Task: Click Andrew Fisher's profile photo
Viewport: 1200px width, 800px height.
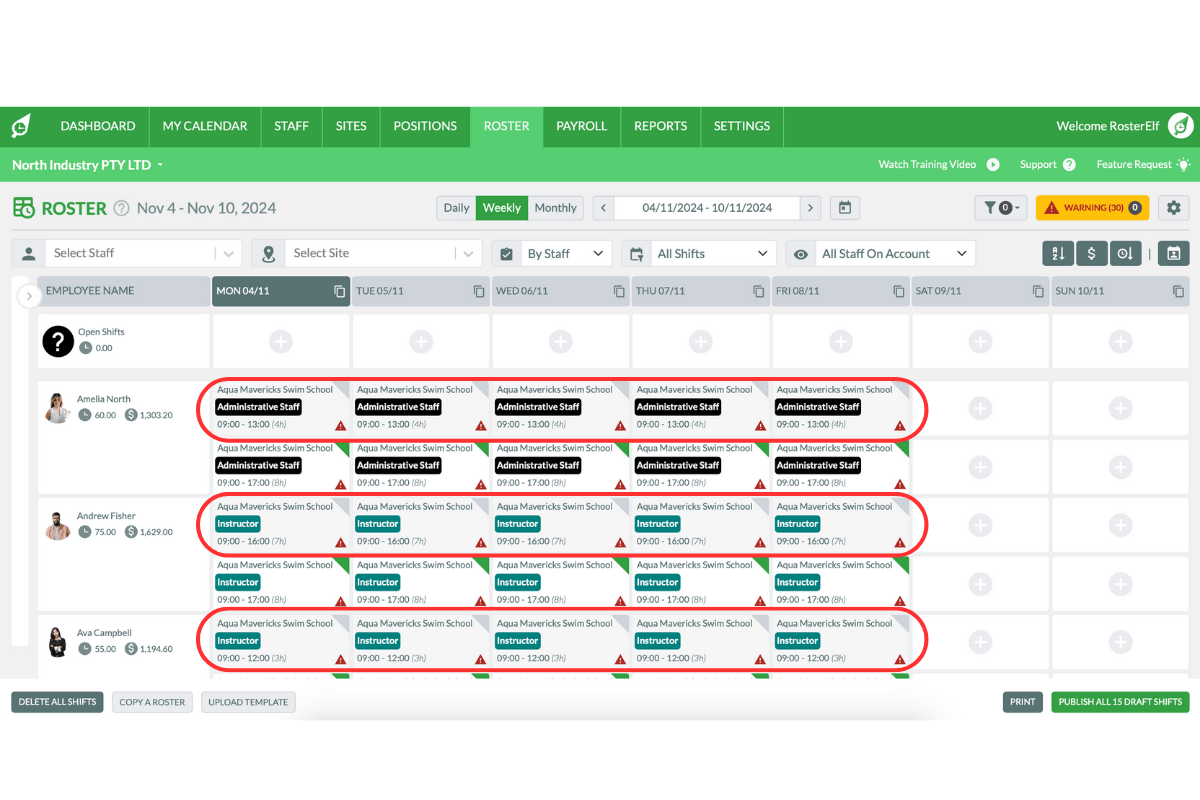Action: pyautogui.click(x=57, y=524)
